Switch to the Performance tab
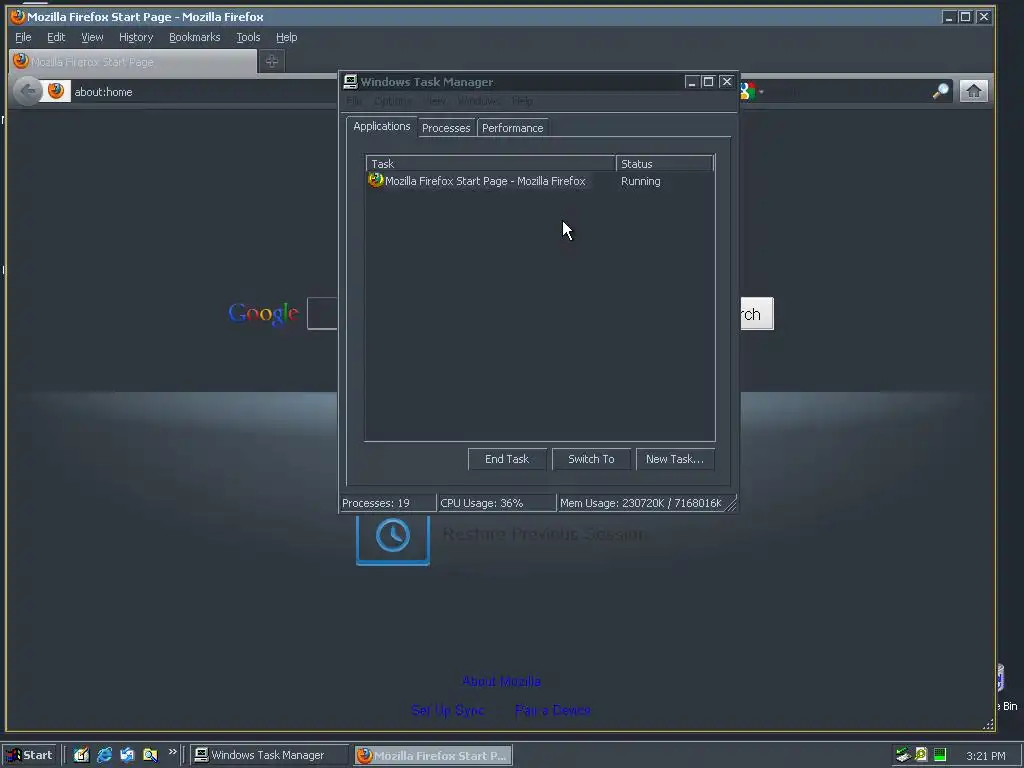 pos(513,128)
